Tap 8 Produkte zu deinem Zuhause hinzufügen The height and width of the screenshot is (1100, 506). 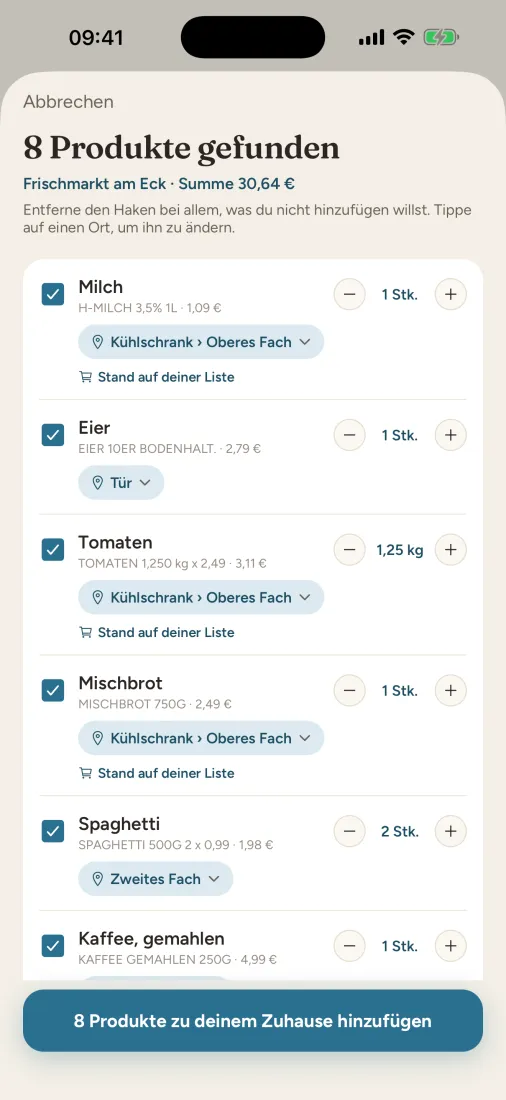(x=253, y=1021)
